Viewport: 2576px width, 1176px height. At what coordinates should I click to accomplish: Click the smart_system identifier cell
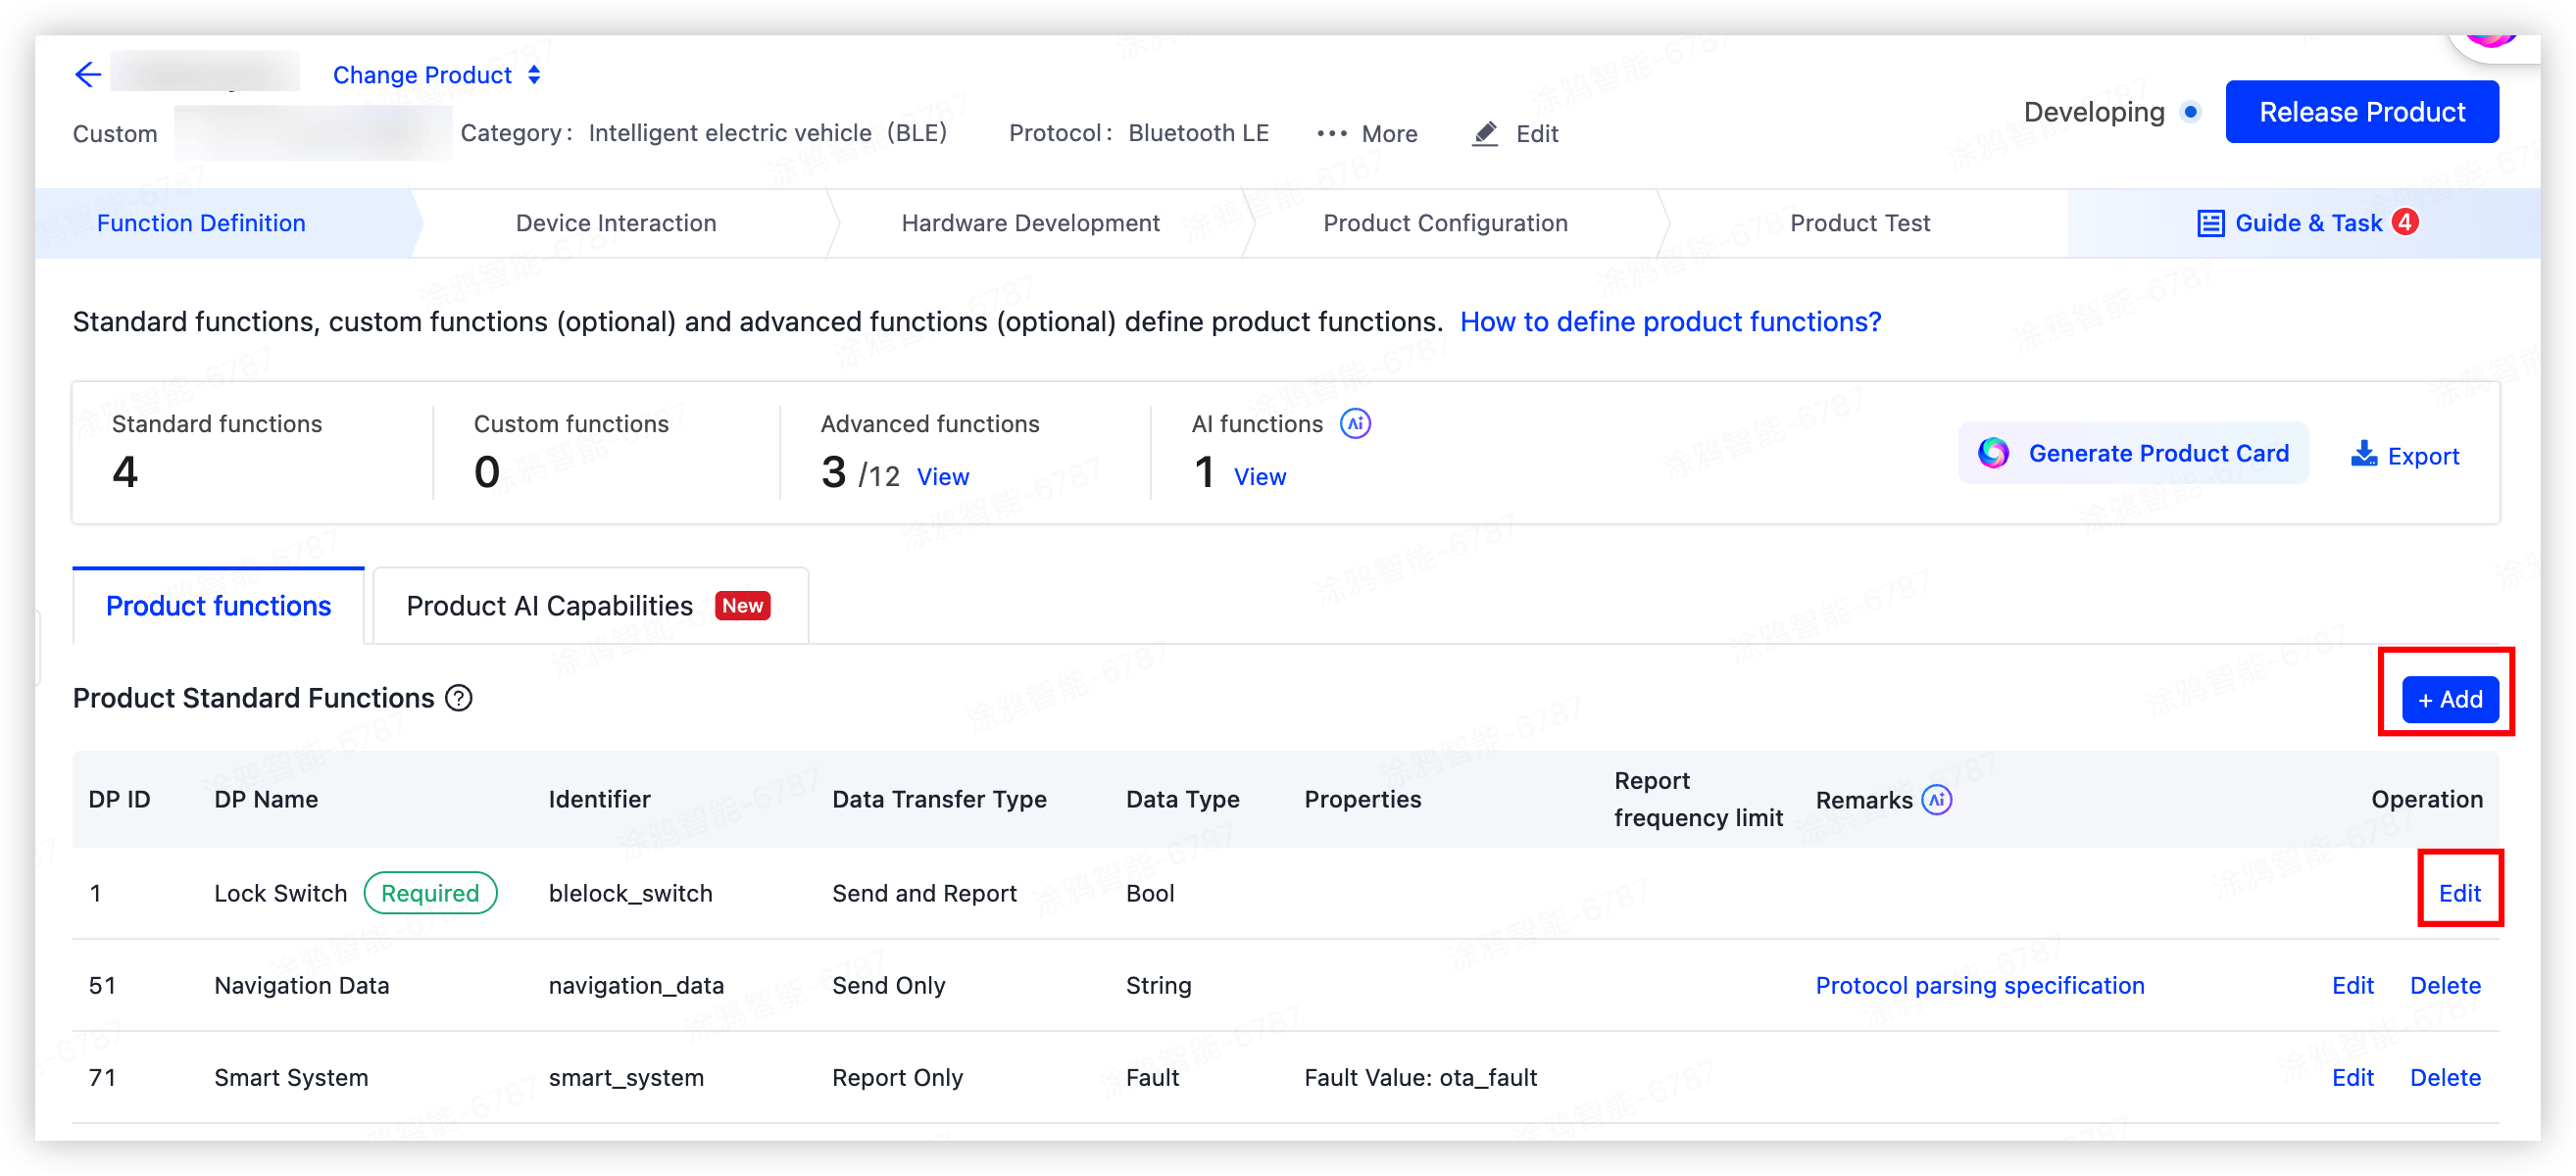click(x=626, y=1077)
